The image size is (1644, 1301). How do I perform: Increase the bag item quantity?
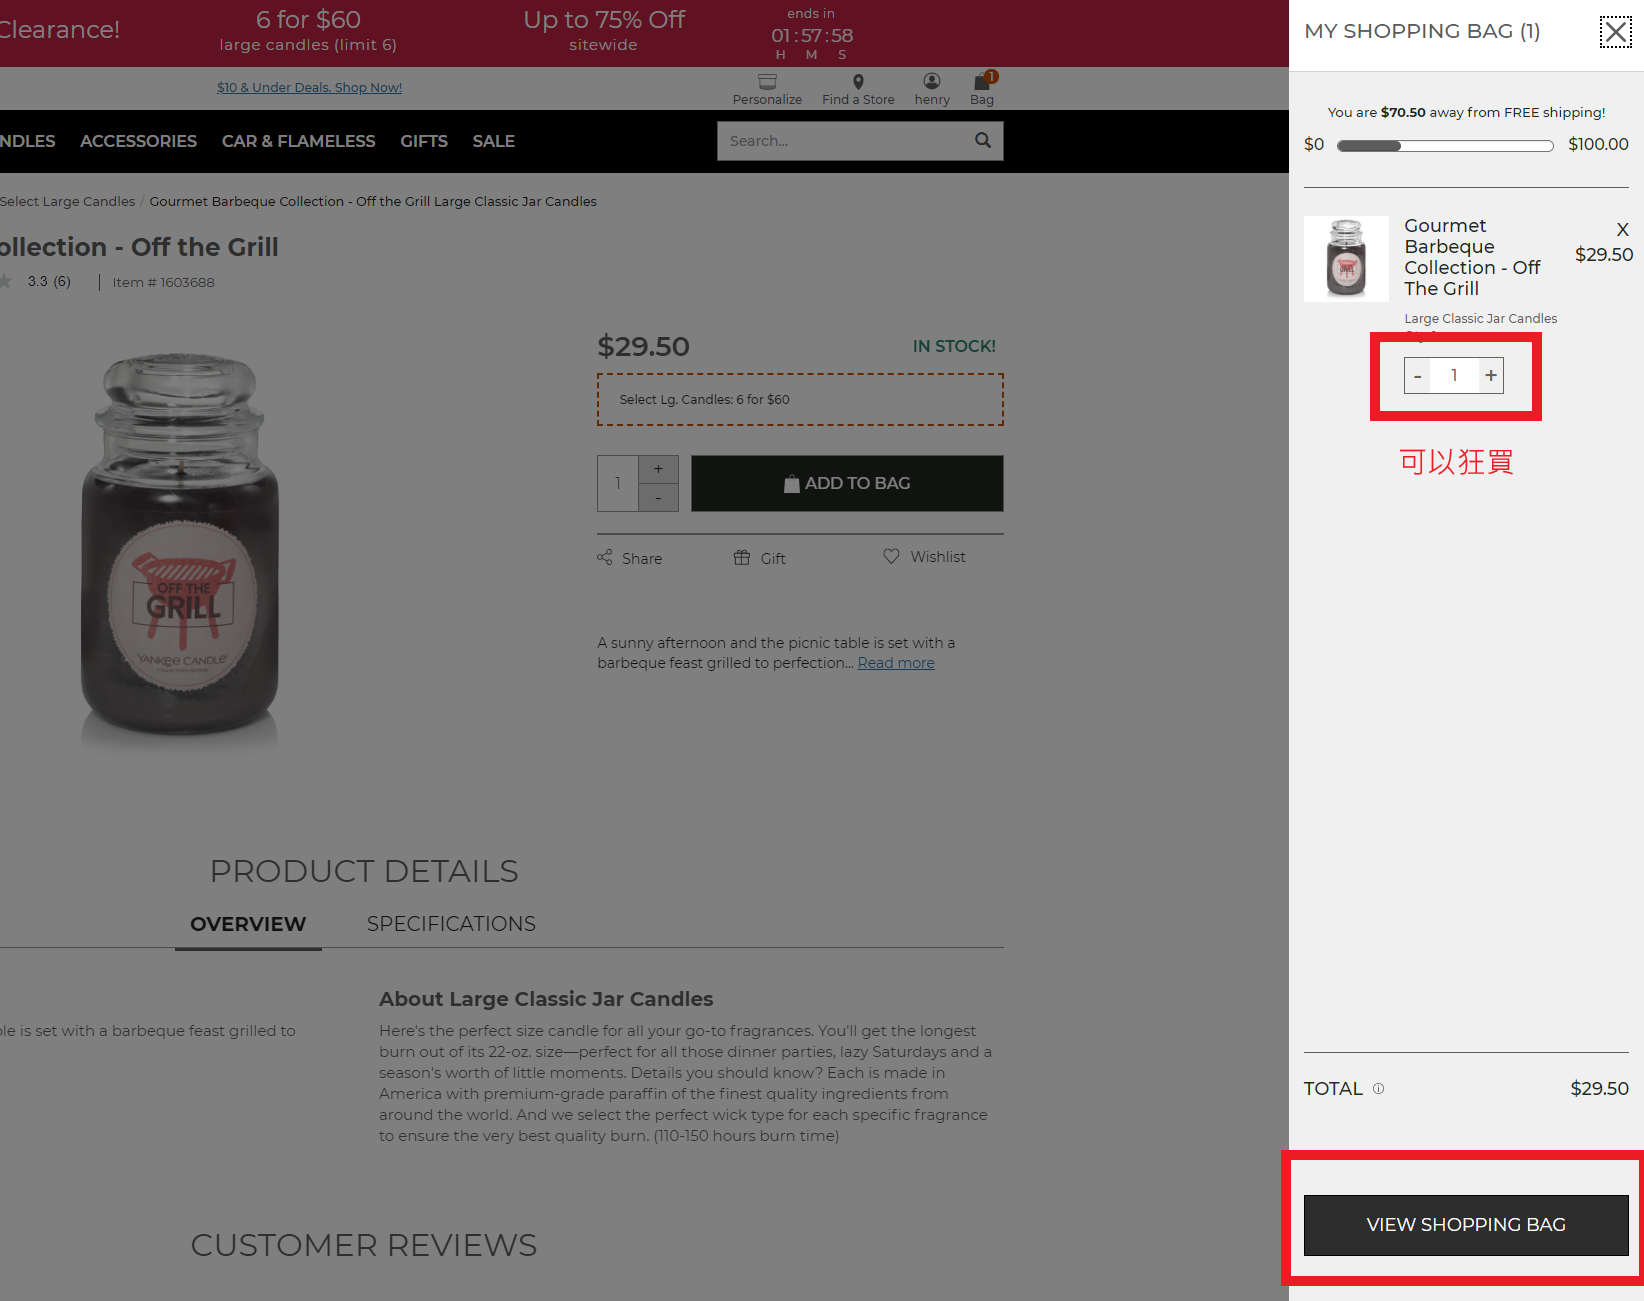(x=1491, y=376)
